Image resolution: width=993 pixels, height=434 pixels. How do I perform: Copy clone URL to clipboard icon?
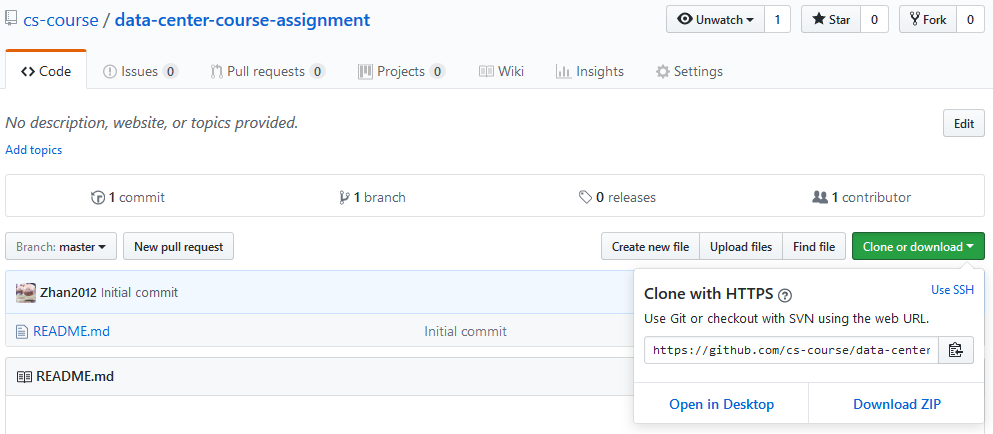point(955,350)
